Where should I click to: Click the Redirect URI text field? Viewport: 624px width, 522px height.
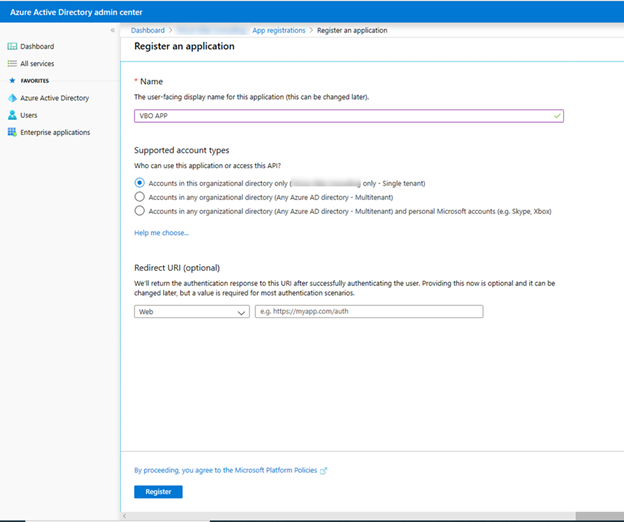coord(369,312)
